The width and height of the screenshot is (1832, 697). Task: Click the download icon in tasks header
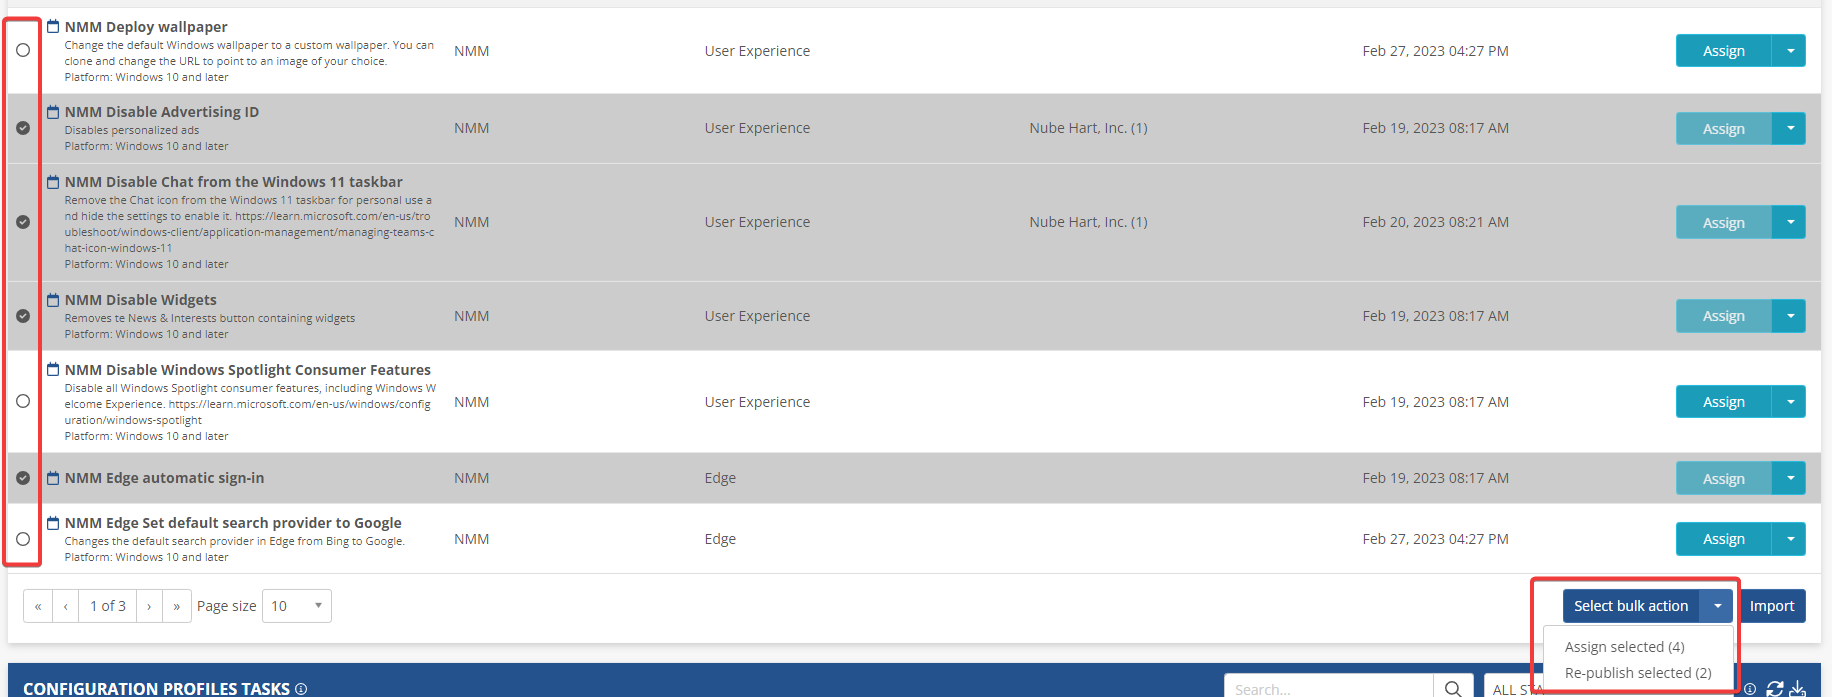coord(1798,688)
